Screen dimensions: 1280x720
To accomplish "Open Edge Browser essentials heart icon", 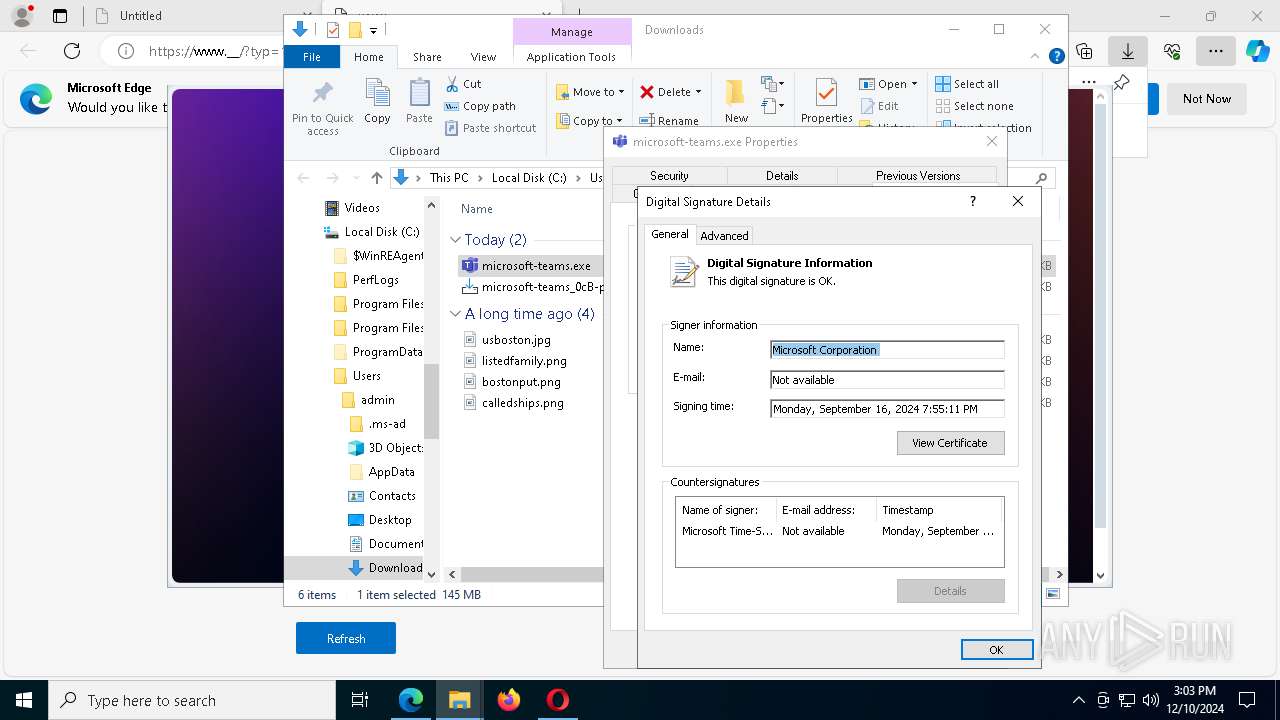I will coord(1172,51).
